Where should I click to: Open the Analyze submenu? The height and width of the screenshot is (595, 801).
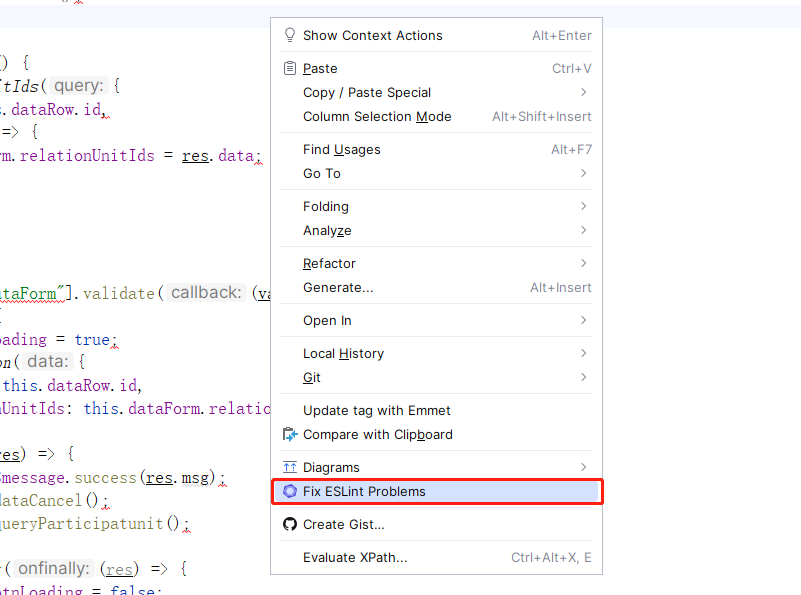pyautogui.click(x=327, y=230)
